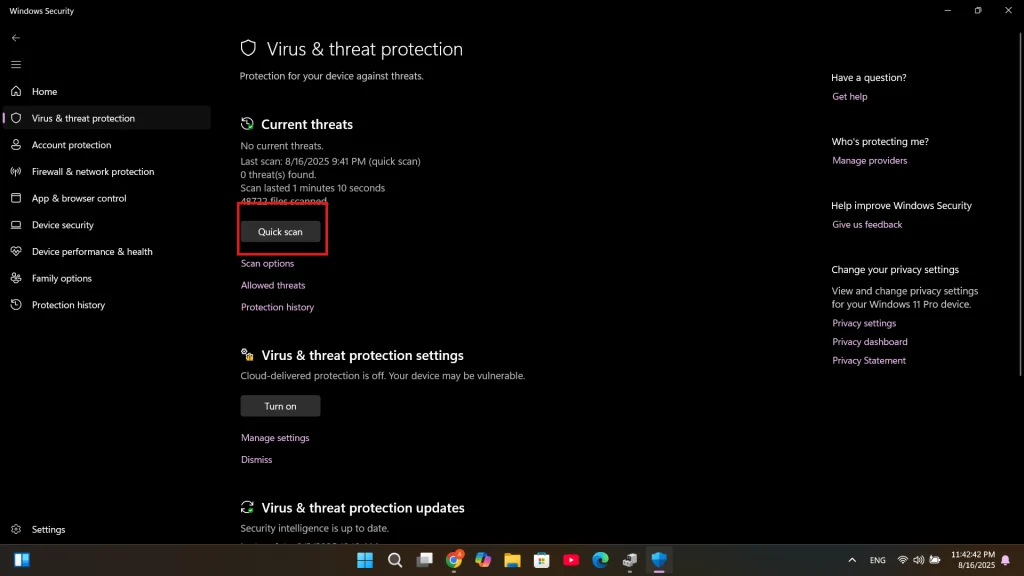The height and width of the screenshot is (576, 1024).
Task: Select Family options in sidebar
Action: [x=61, y=278]
